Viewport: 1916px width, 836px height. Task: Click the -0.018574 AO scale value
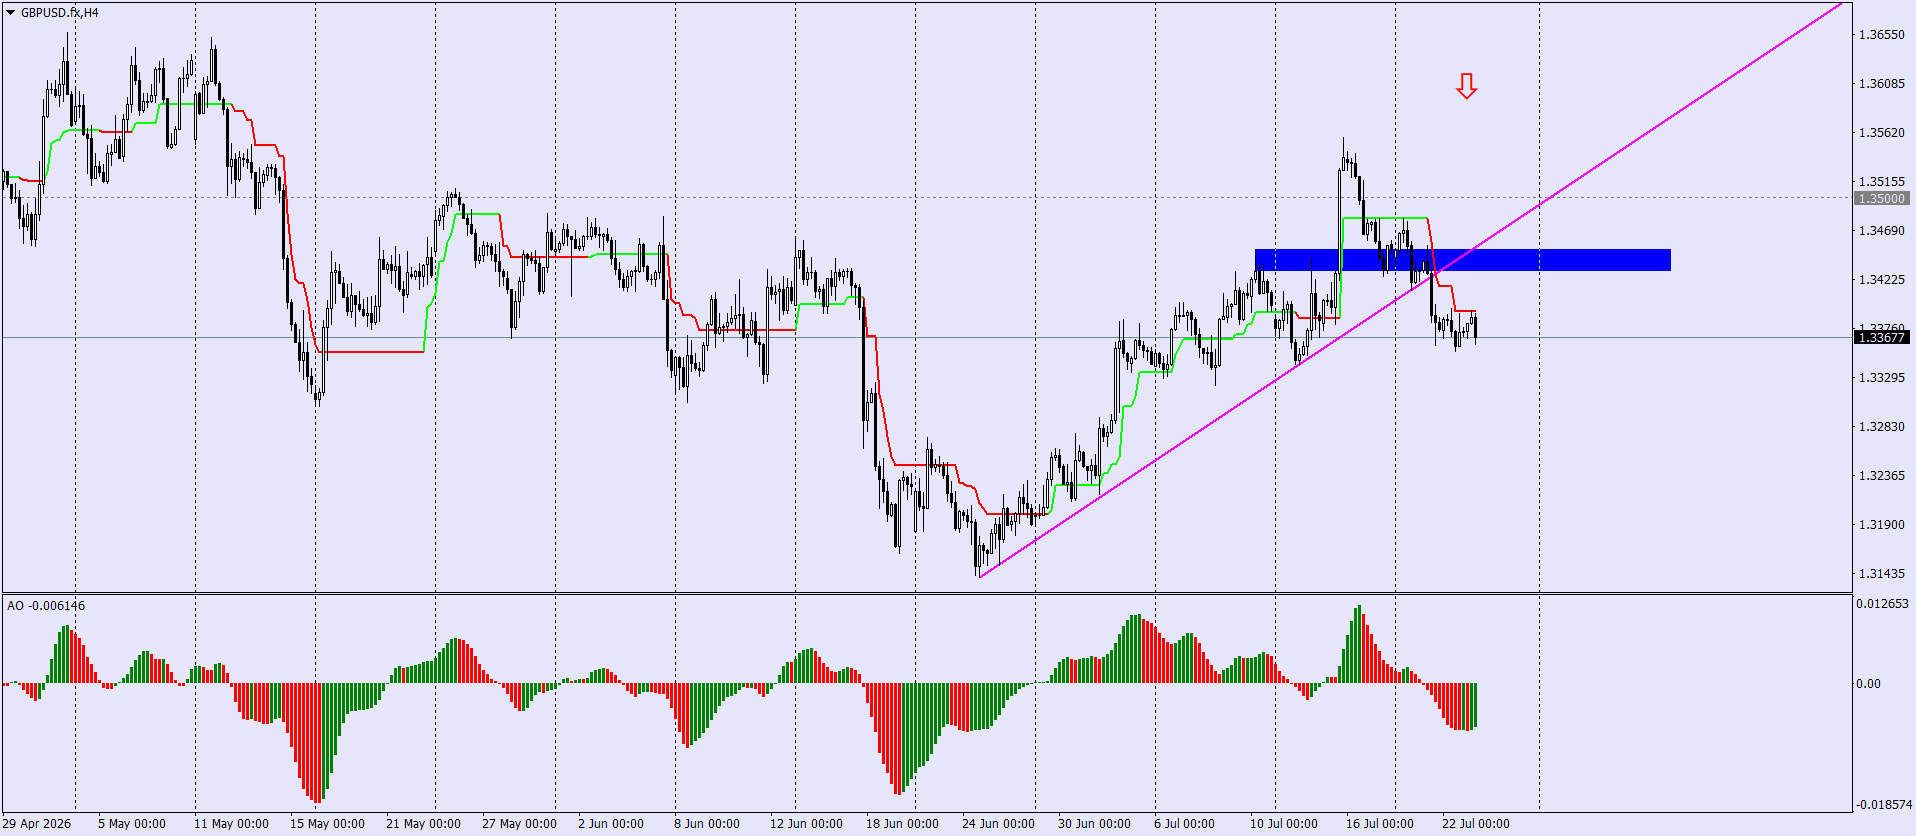pyautogui.click(x=1884, y=805)
